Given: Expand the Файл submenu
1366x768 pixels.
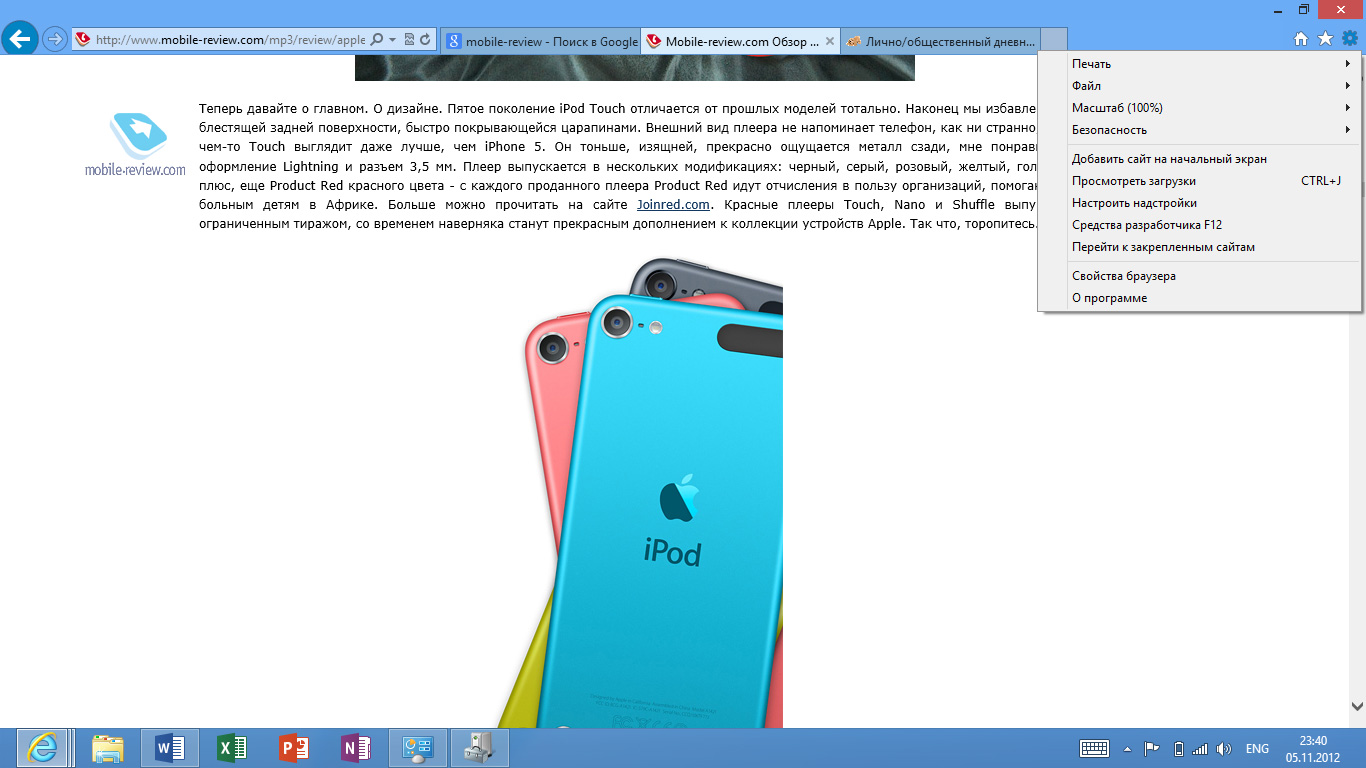Looking at the screenshot, I should [1199, 86].
